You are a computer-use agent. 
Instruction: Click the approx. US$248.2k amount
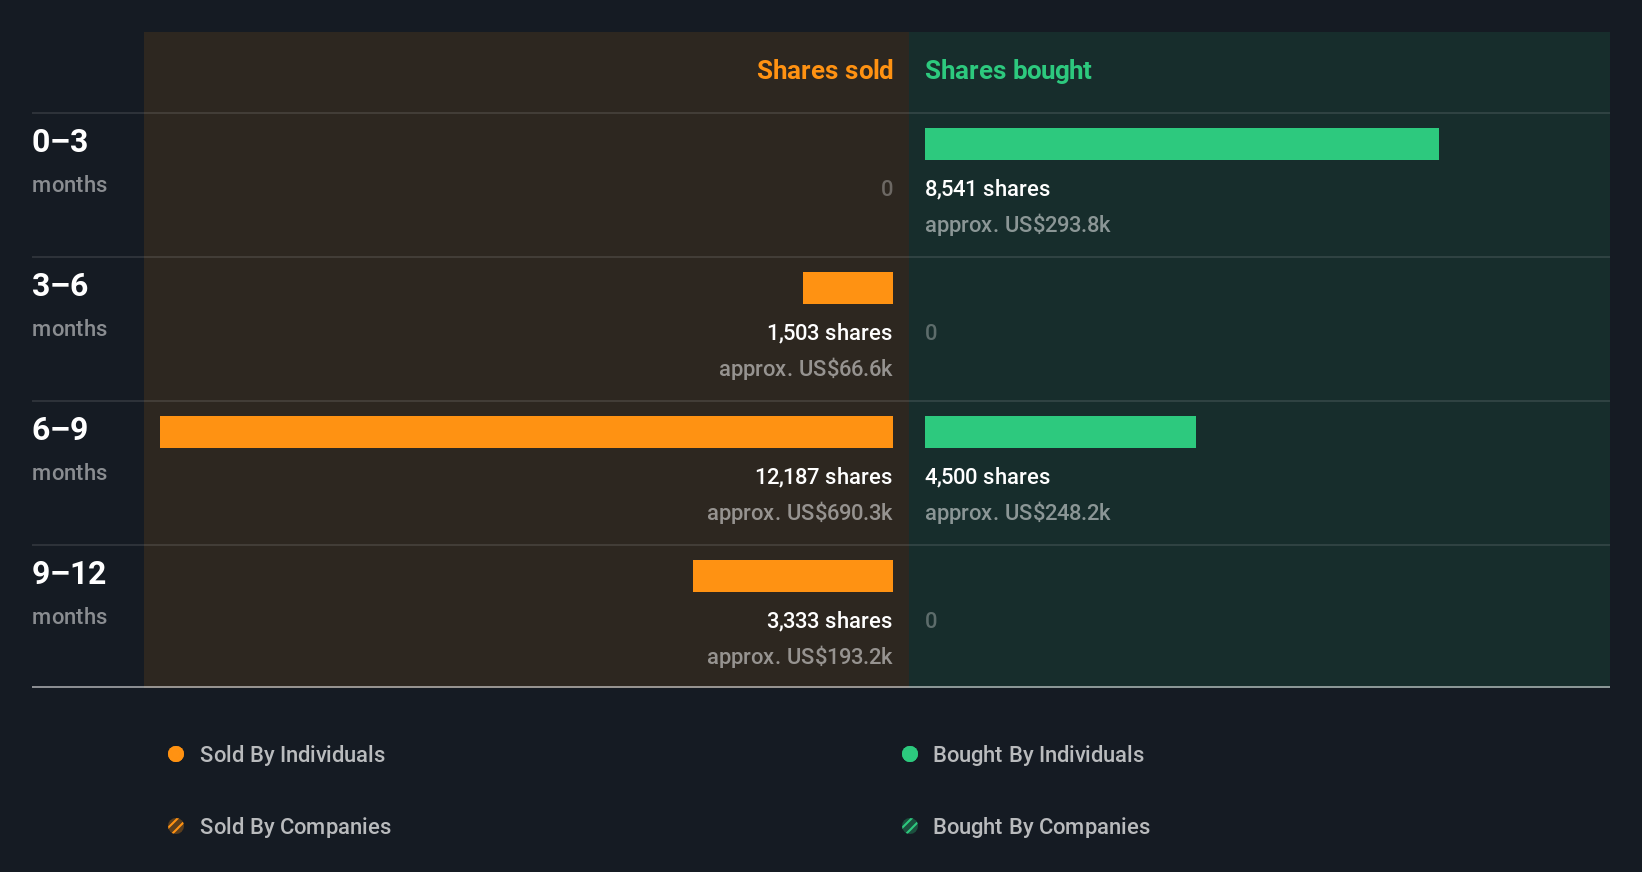(1017, 512)
